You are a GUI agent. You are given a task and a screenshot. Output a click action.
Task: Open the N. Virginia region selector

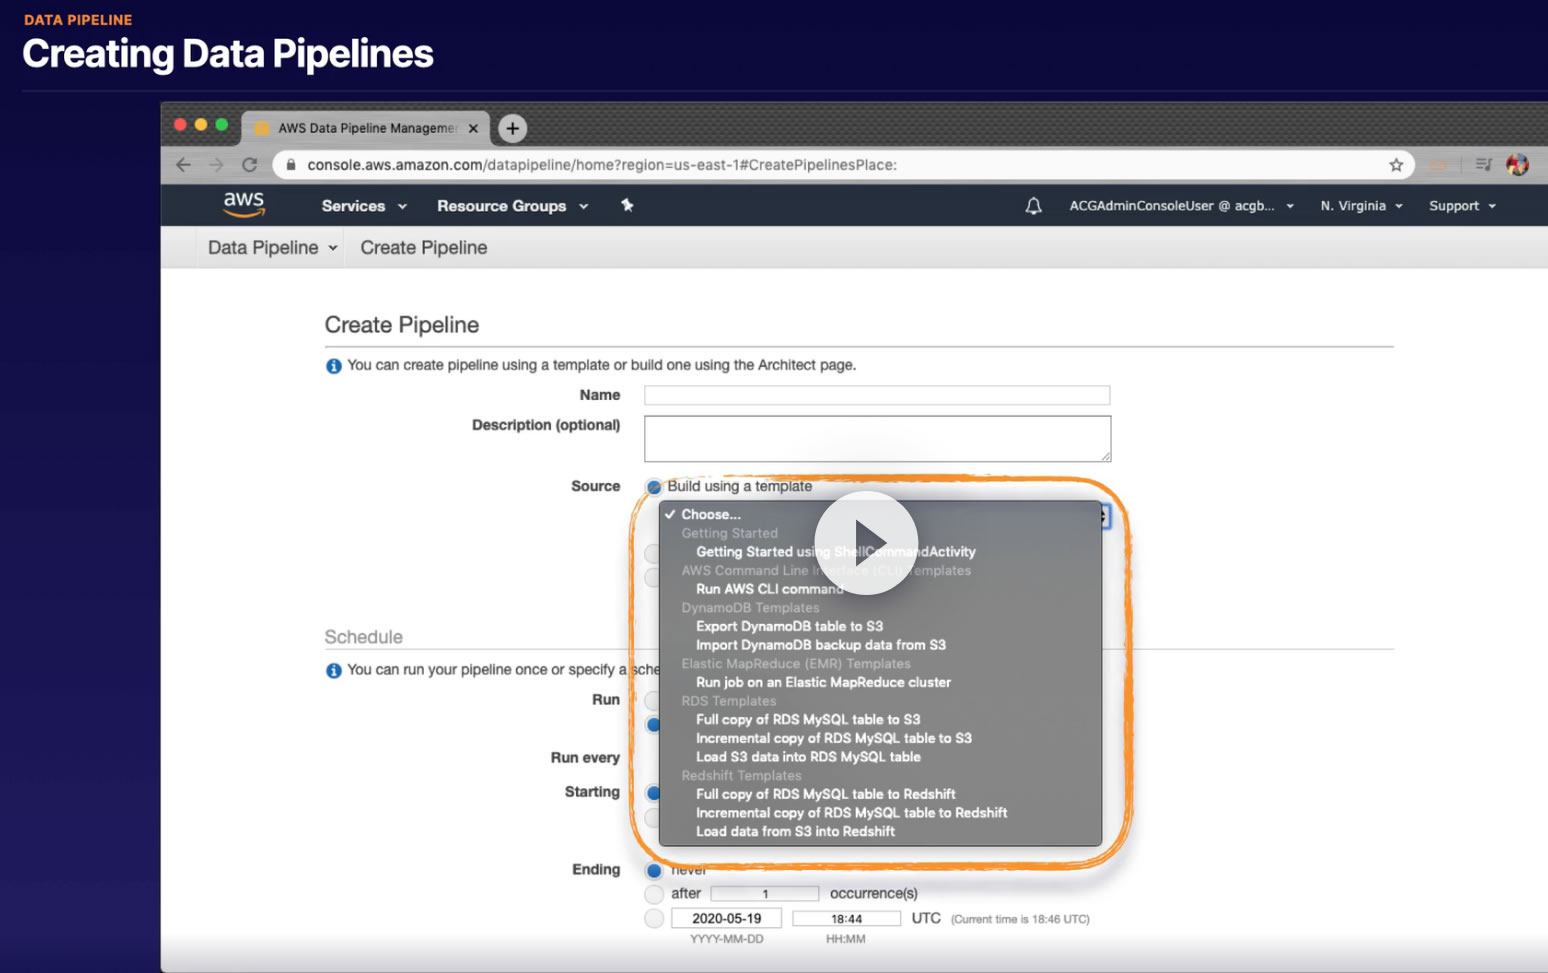point(1361,206)
